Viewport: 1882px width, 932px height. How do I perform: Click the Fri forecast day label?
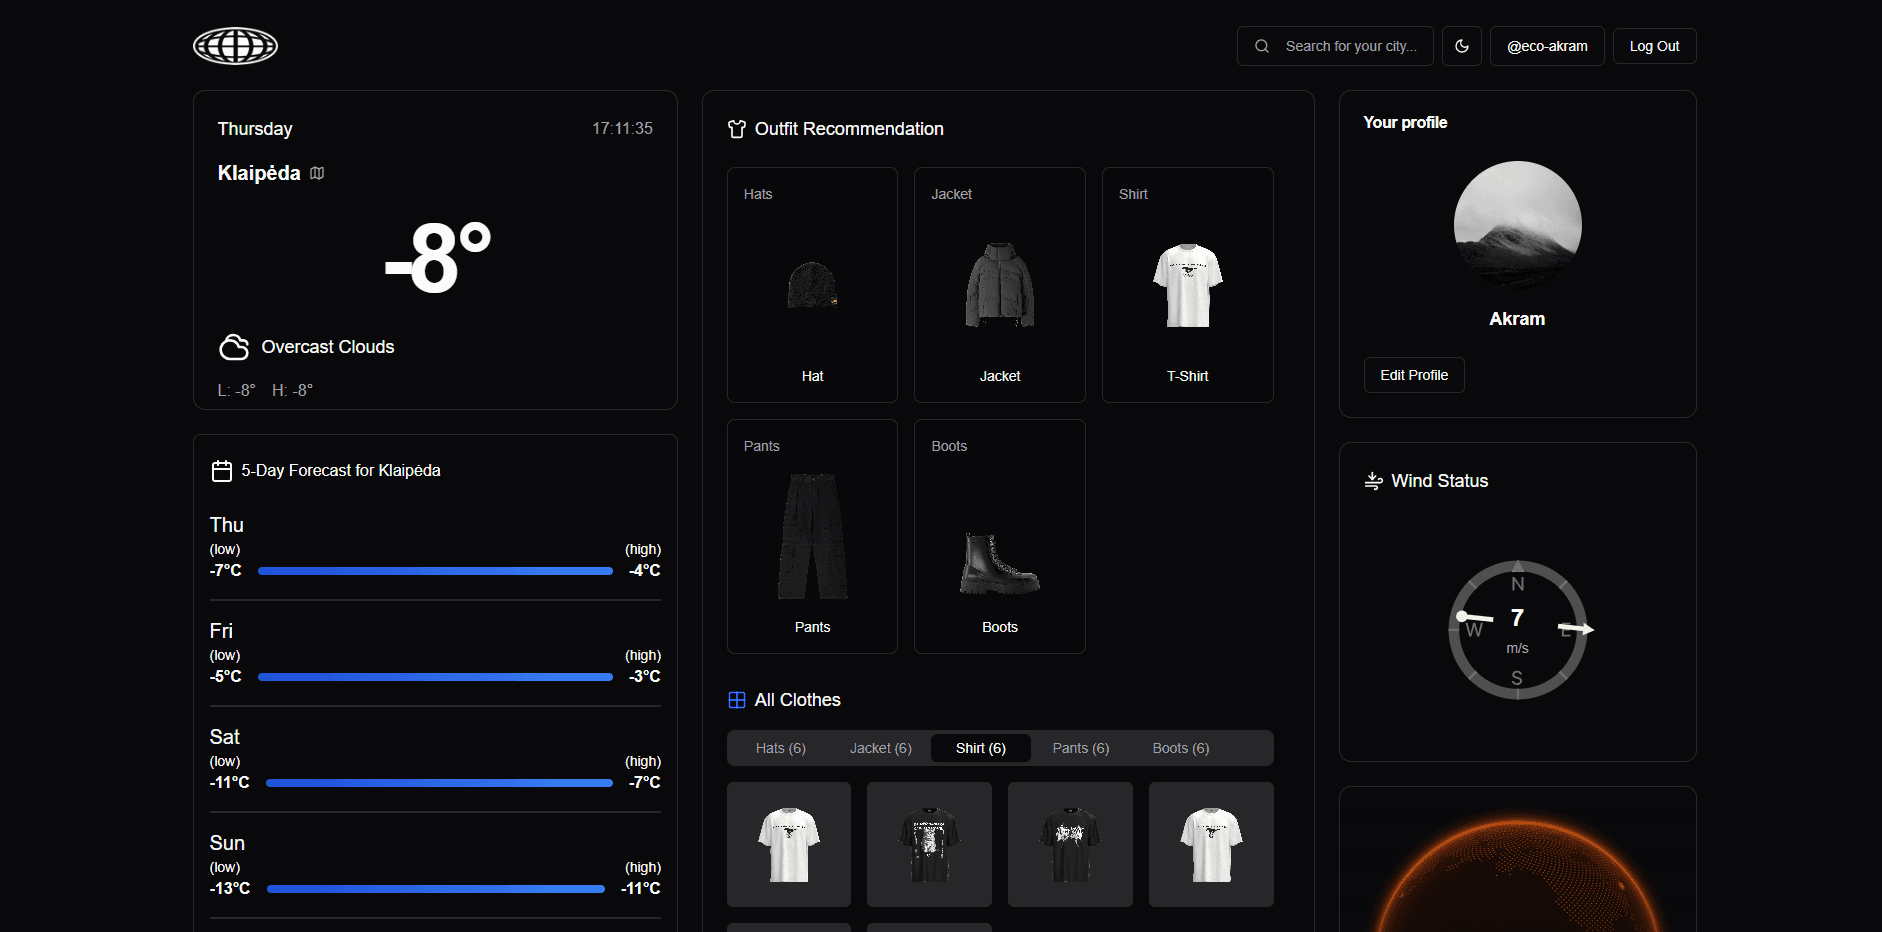(221, 631)
